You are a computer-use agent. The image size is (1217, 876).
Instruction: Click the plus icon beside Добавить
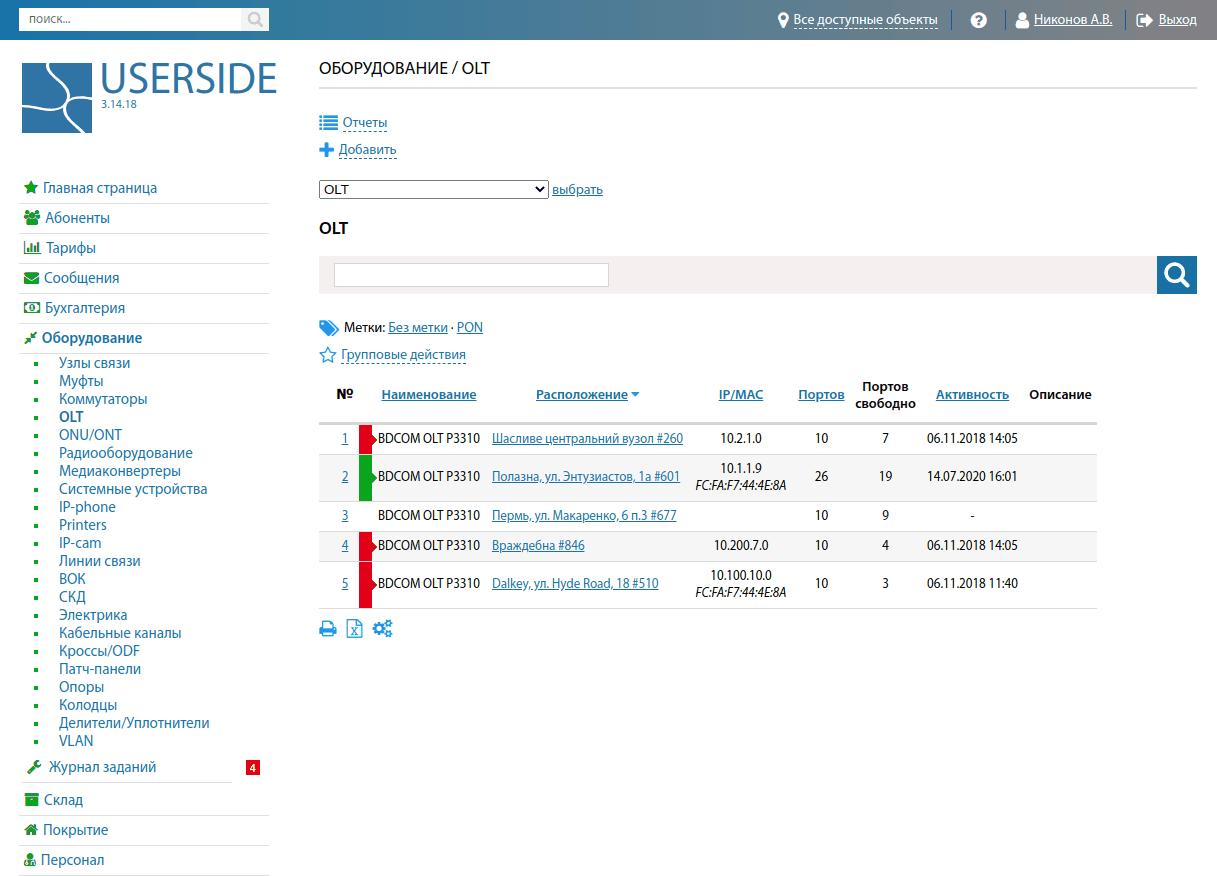pyautogui.click(x=326, y=149)
